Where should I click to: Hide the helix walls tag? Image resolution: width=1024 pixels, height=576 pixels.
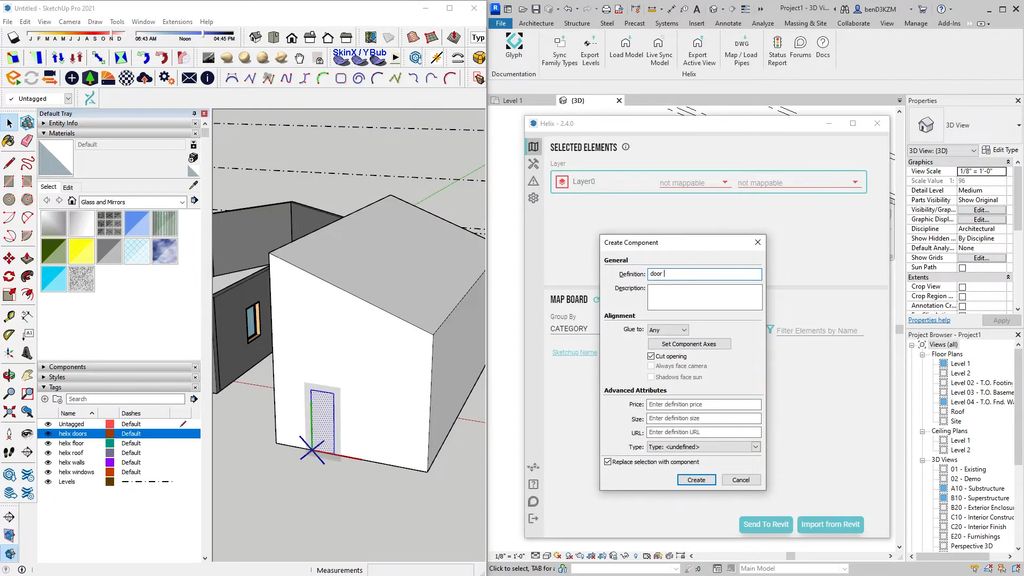[x=47, y=463]
